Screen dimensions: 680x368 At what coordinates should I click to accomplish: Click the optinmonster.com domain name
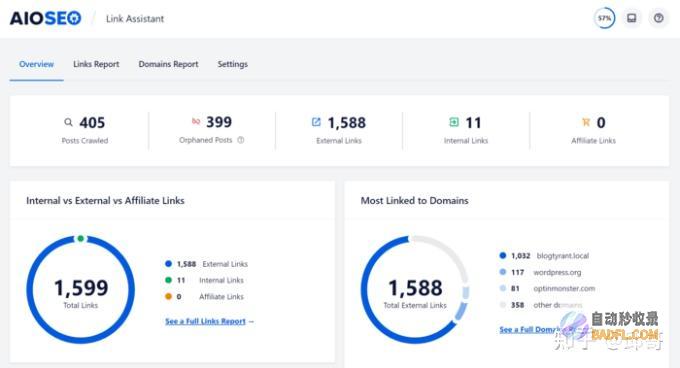(564, 288)
